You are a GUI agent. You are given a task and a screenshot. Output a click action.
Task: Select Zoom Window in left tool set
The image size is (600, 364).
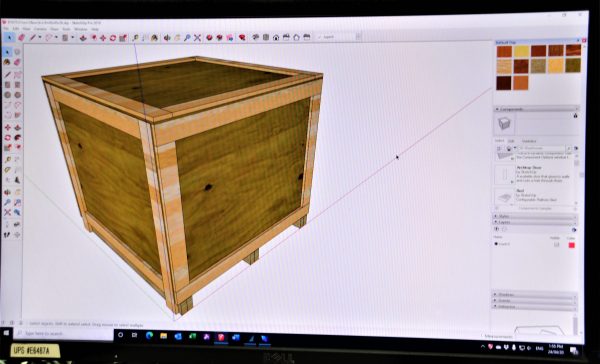point(17,202)
